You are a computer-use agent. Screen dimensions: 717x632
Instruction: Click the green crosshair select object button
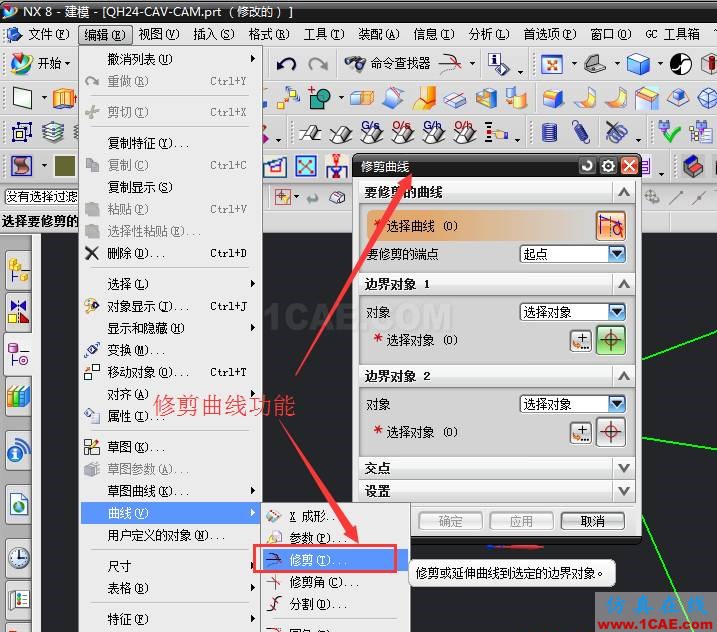click(x=611, y=340)
